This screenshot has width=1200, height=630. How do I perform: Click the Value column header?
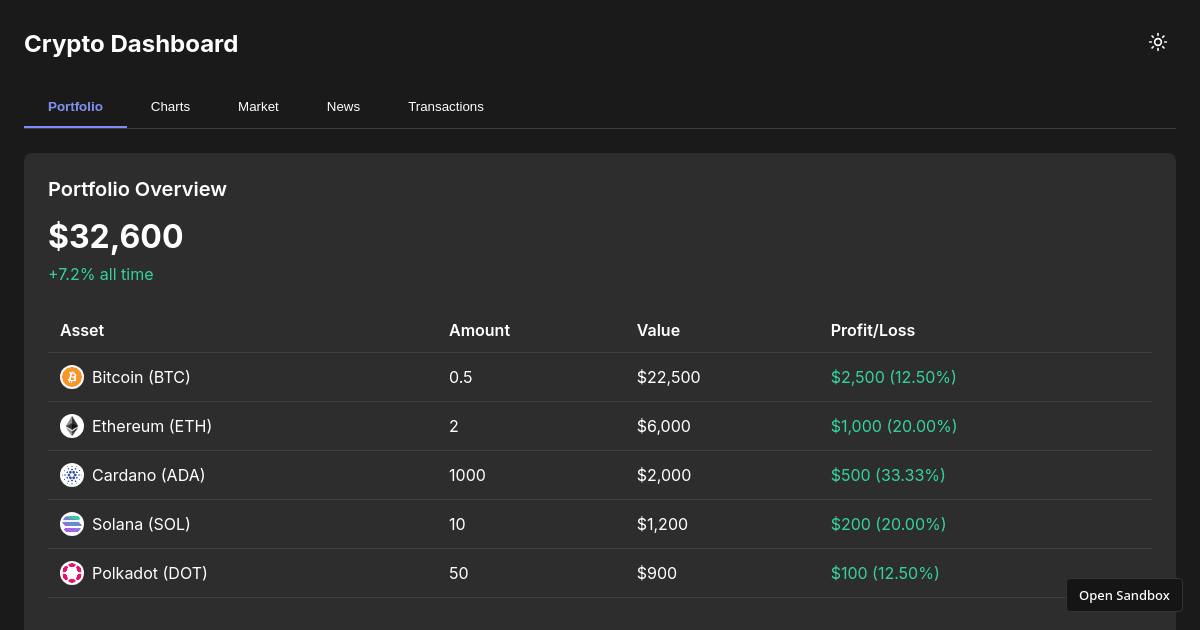[x=658, y=330]
